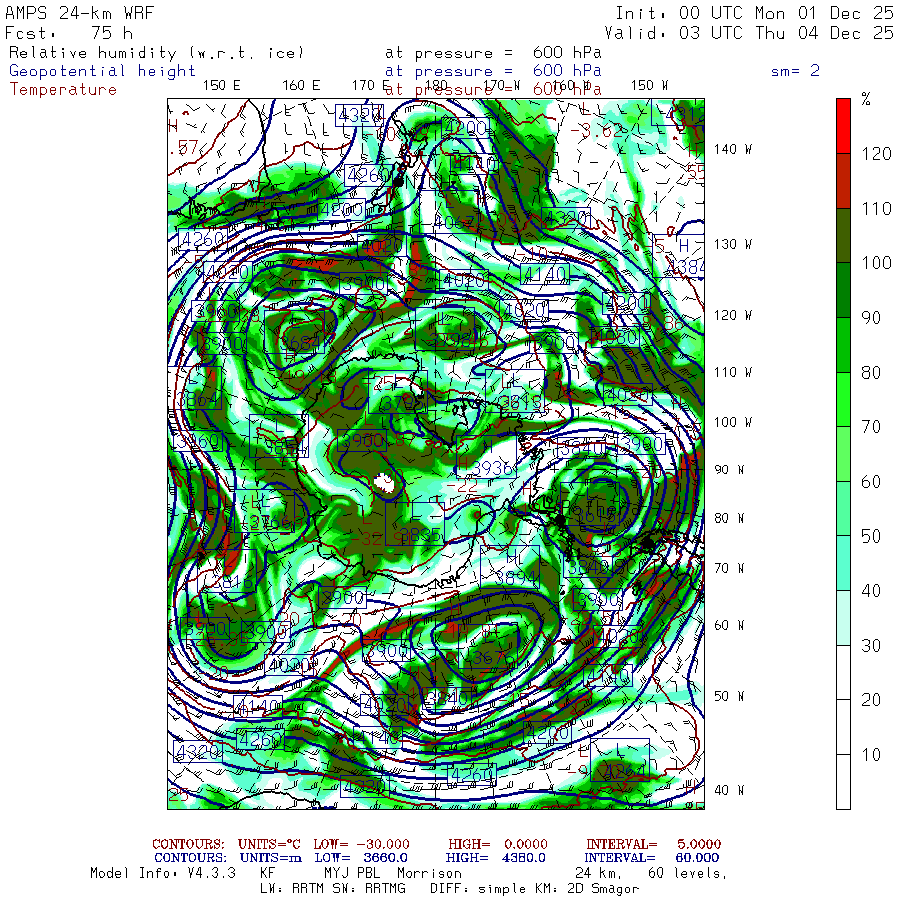The width and height of the screenshot is (900, 900).
Task: Click the 'INTERVAL= 5.0000' text
Action: [653, 844]
